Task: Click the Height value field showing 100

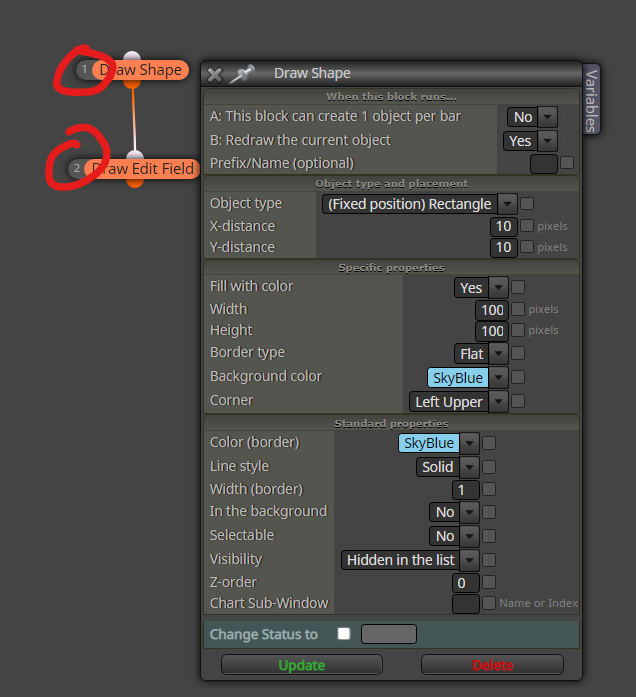Action: click(492, 331)
